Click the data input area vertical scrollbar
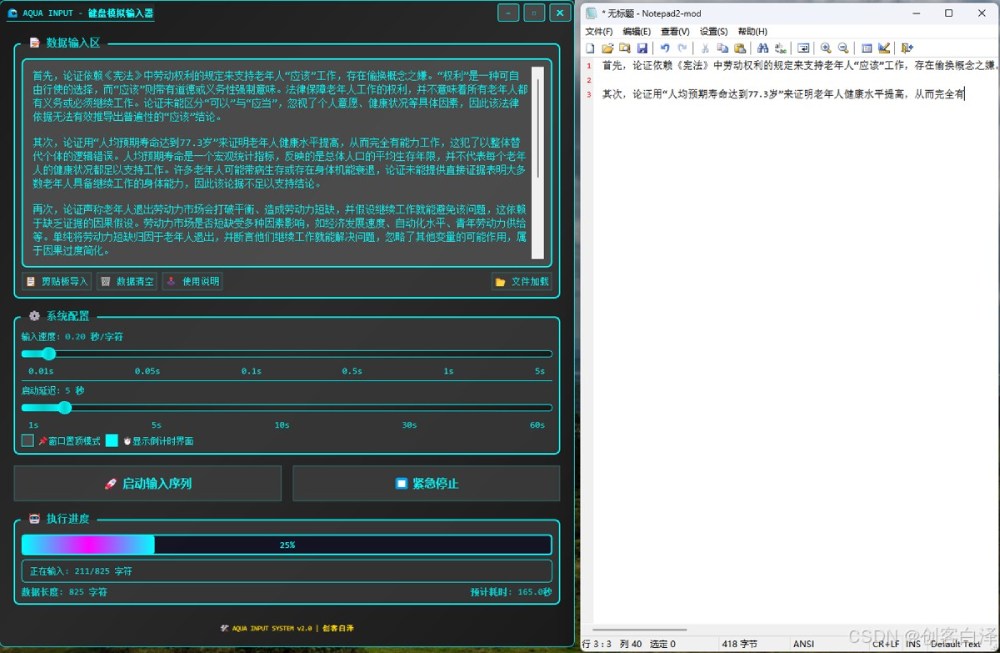The width and height of the screenshot is (1000, 653). [538, 163]
